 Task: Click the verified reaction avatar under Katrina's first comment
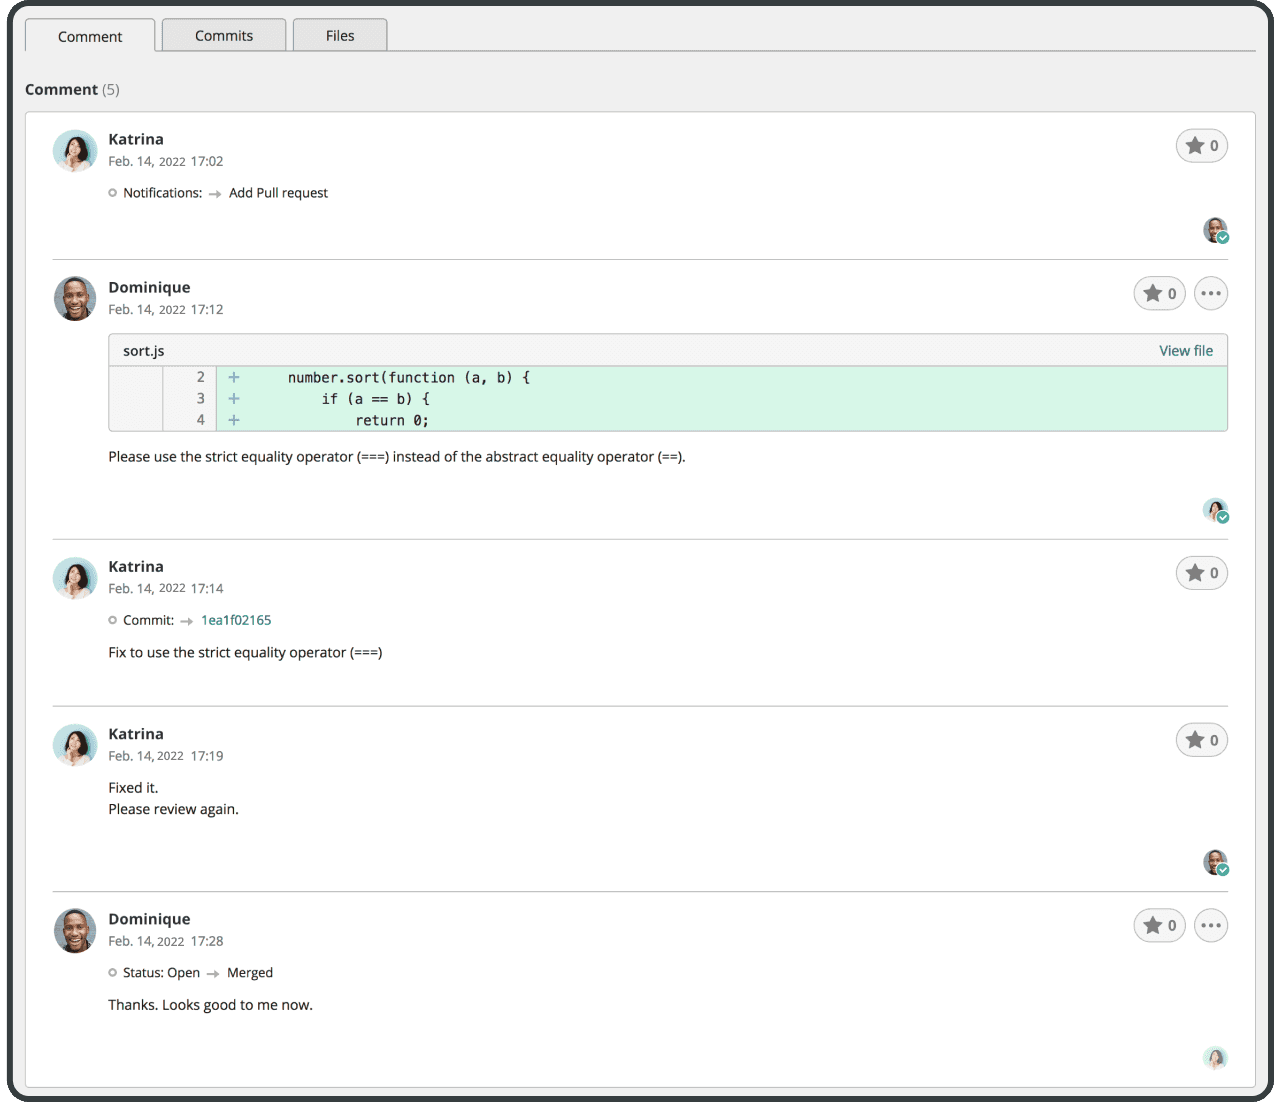(x=1215, y=230)
